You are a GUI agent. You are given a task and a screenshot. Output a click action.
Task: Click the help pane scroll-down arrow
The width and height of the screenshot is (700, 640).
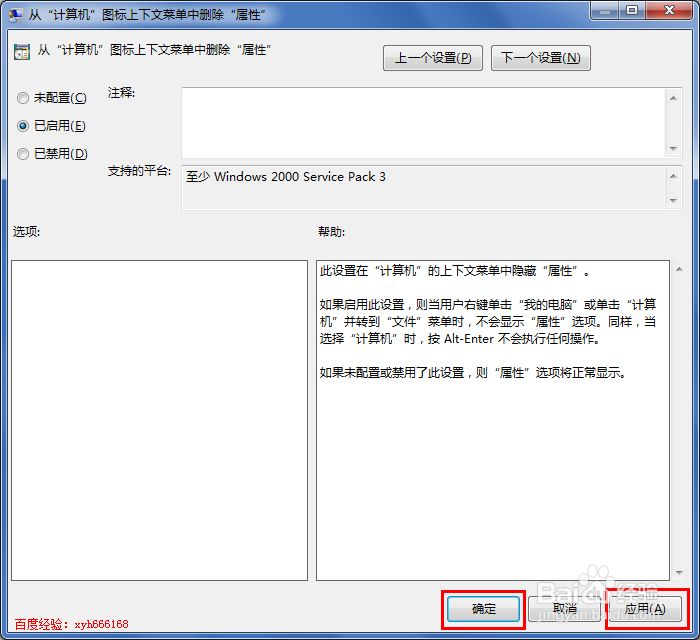point(679,573)
